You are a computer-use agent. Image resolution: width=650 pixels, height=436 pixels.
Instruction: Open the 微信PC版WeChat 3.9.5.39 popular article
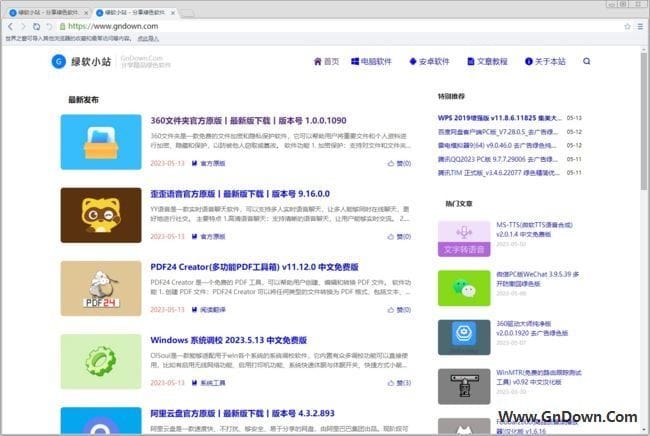(x=538, y=279)
